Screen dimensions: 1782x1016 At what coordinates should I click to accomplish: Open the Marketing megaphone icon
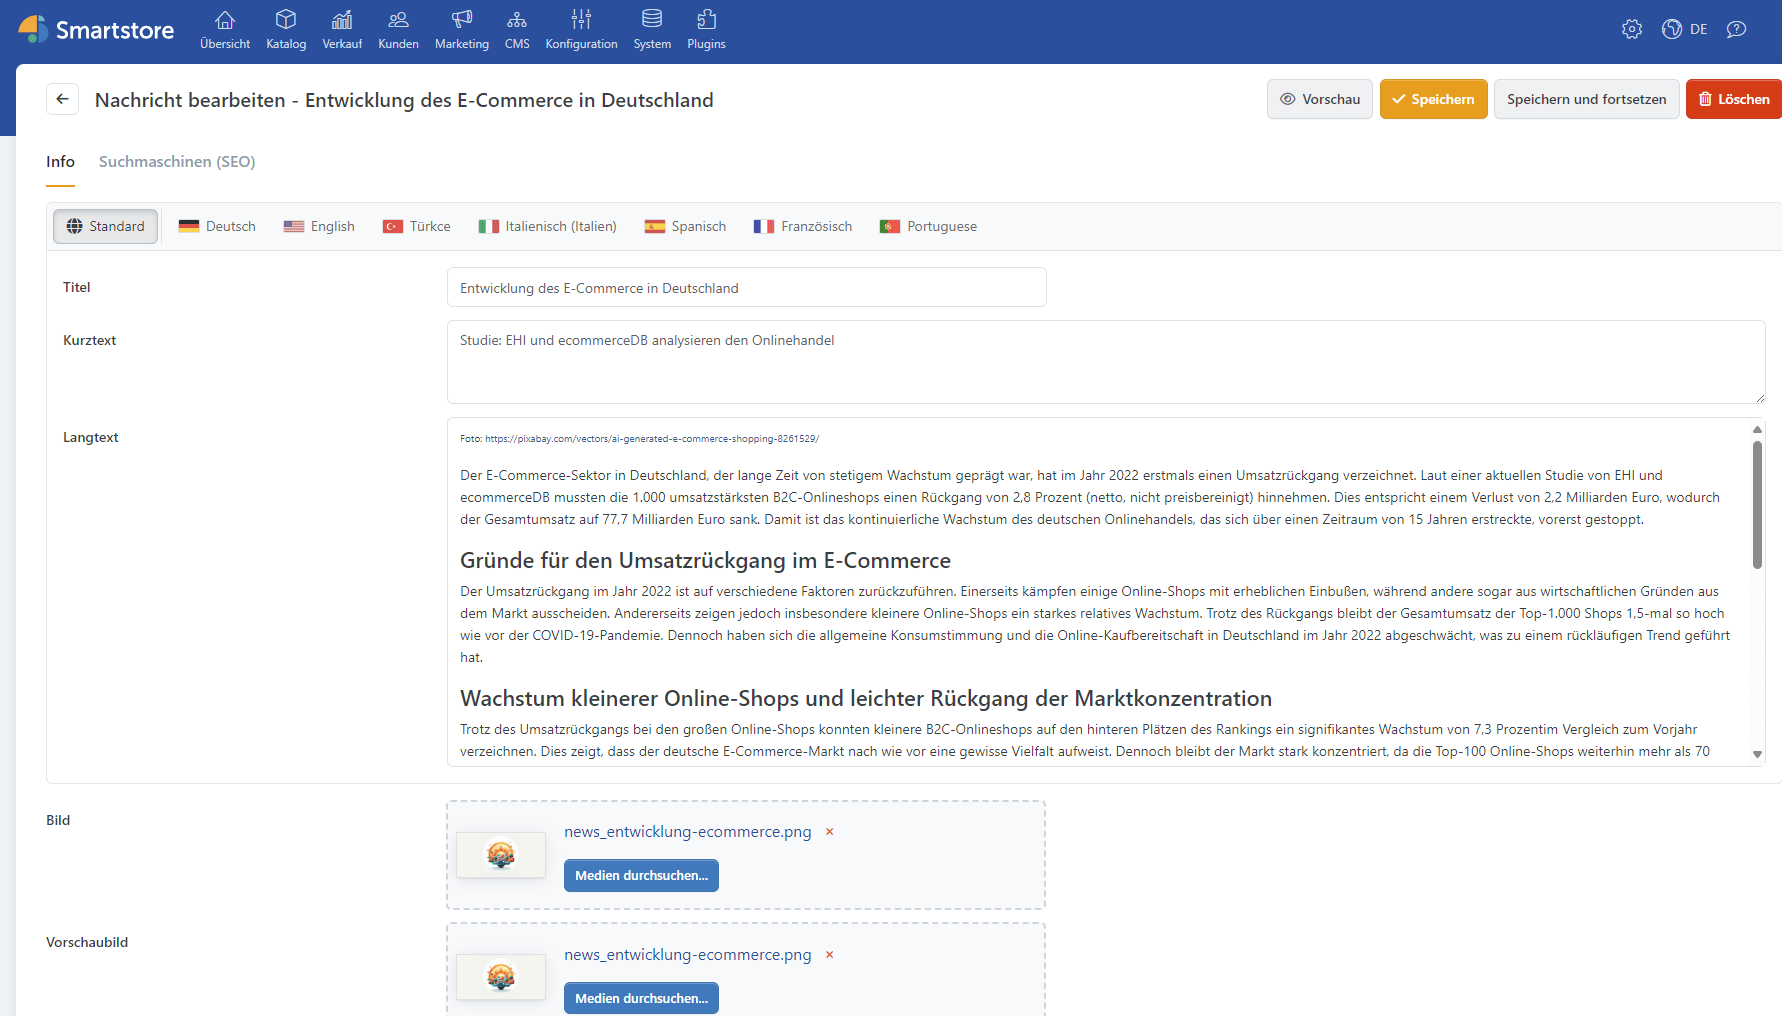tap(461, 20)
